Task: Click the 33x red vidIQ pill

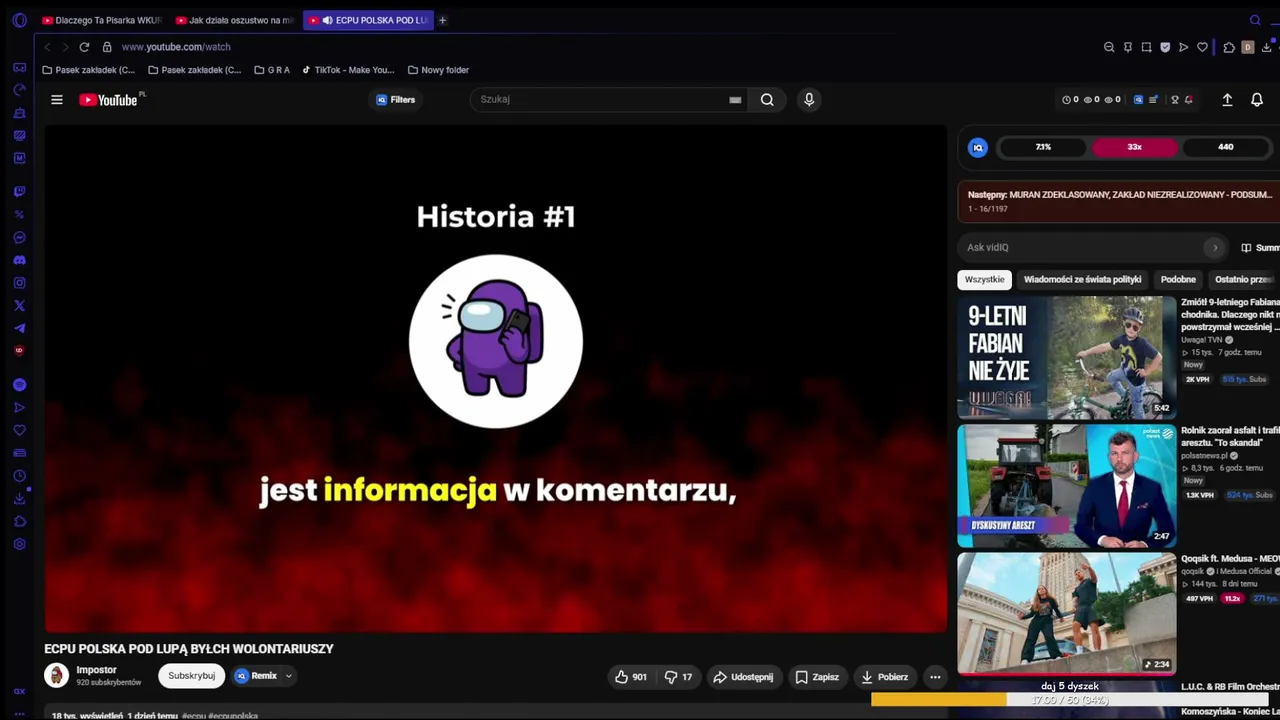Action: click(x=1134, y=147)
